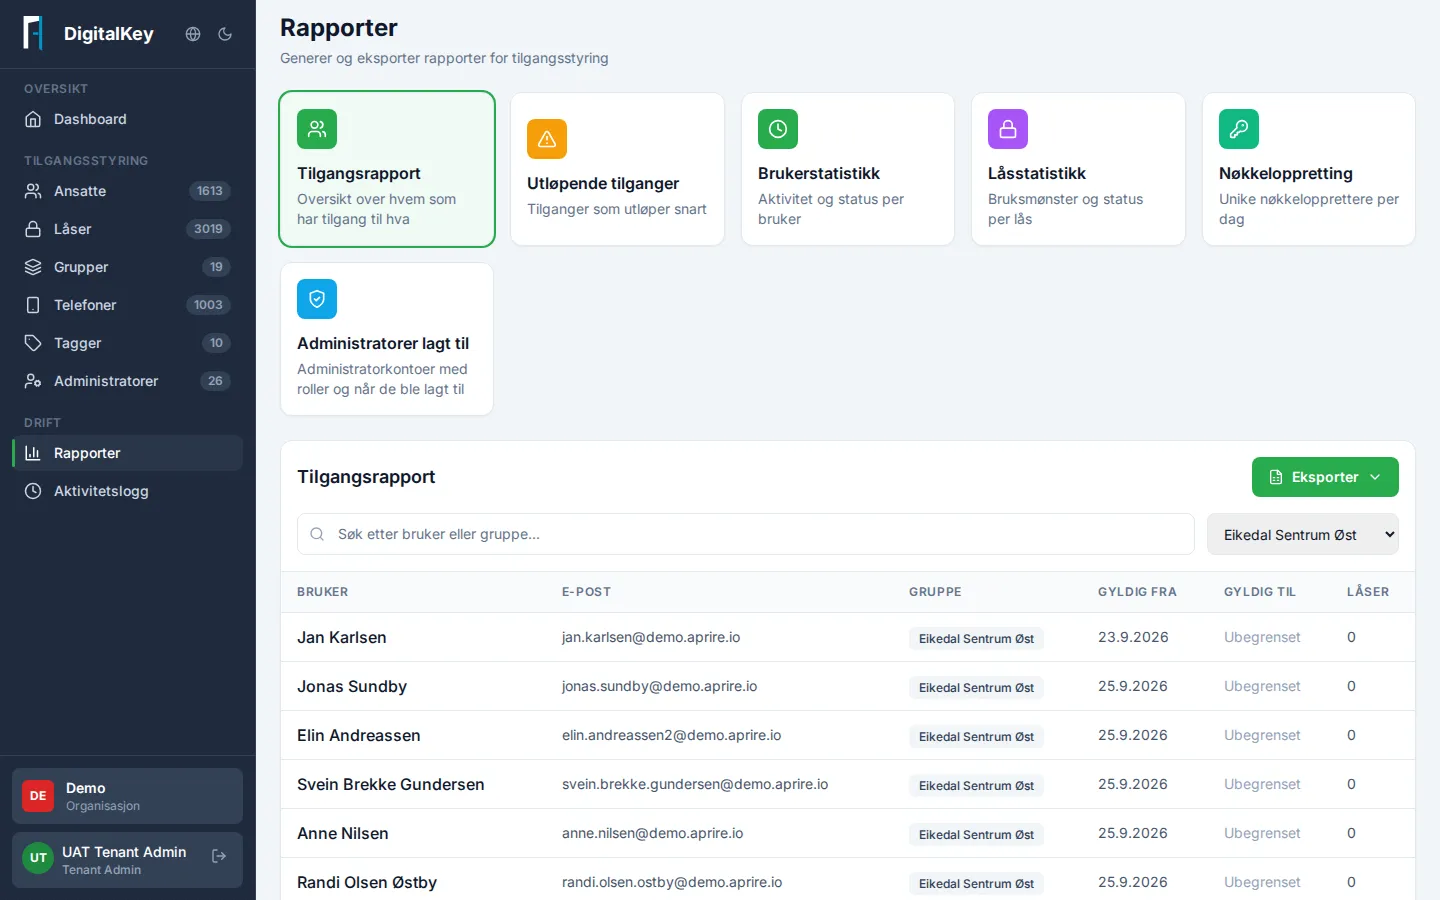Viewport: 1440px width, 900px height.
Task: Click the Rapporter bar chart icon
Action: click(x=33, y=453)
